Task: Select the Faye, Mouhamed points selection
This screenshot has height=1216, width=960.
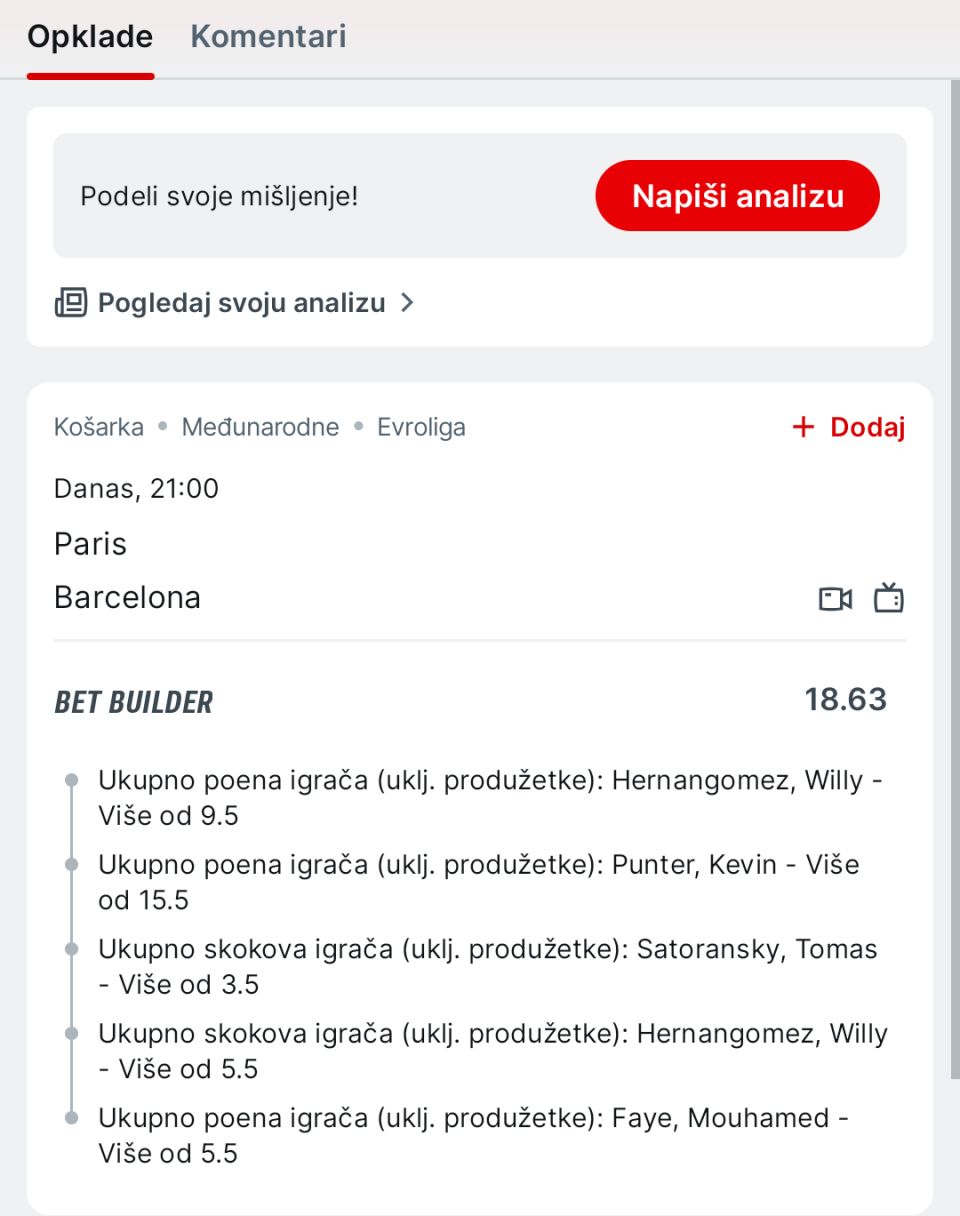Action: click(x=473, y=1135)
